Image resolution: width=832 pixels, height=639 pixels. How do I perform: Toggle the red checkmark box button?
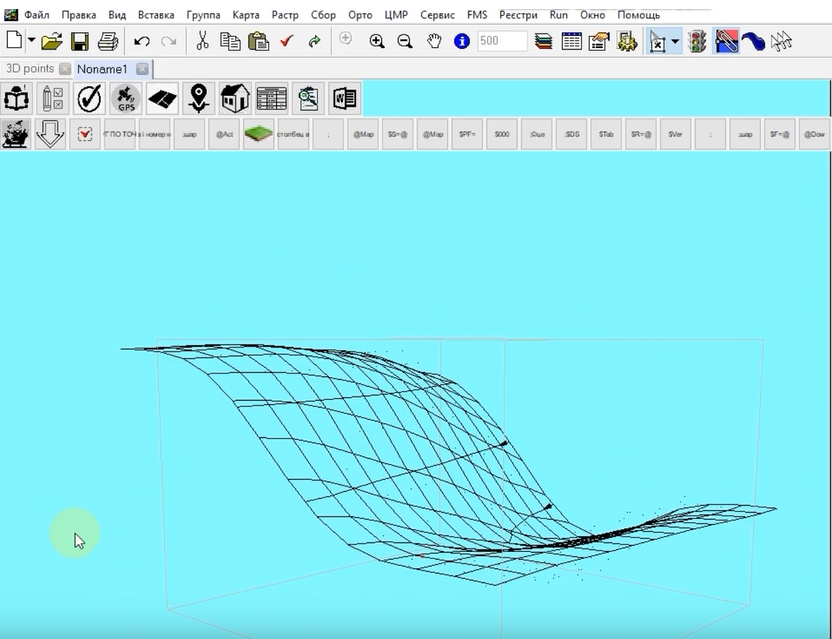point(85,134)
